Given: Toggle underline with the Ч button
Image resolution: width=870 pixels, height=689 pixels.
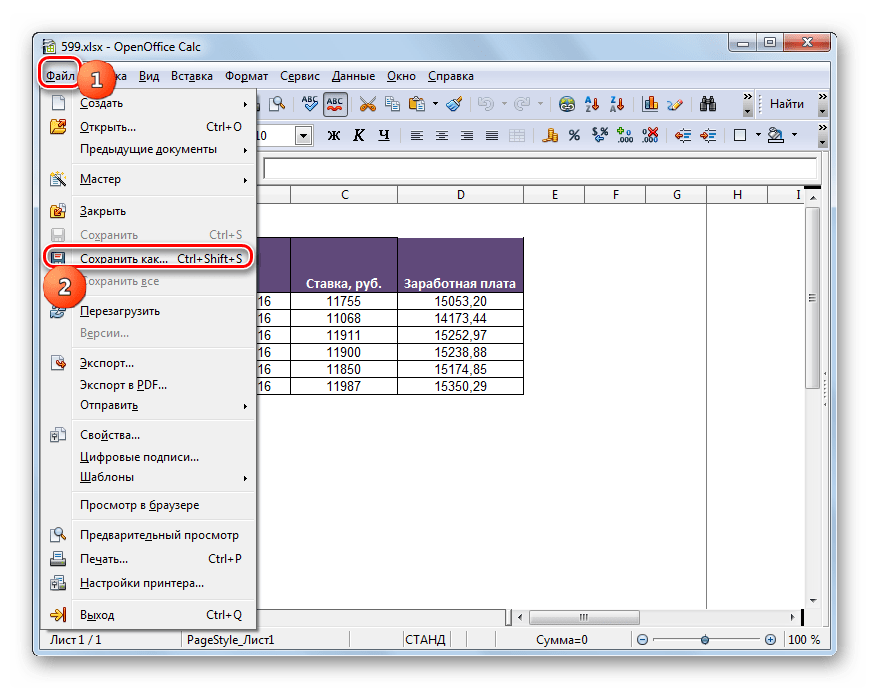Looking at the screenshot, I should pos(384,135).
